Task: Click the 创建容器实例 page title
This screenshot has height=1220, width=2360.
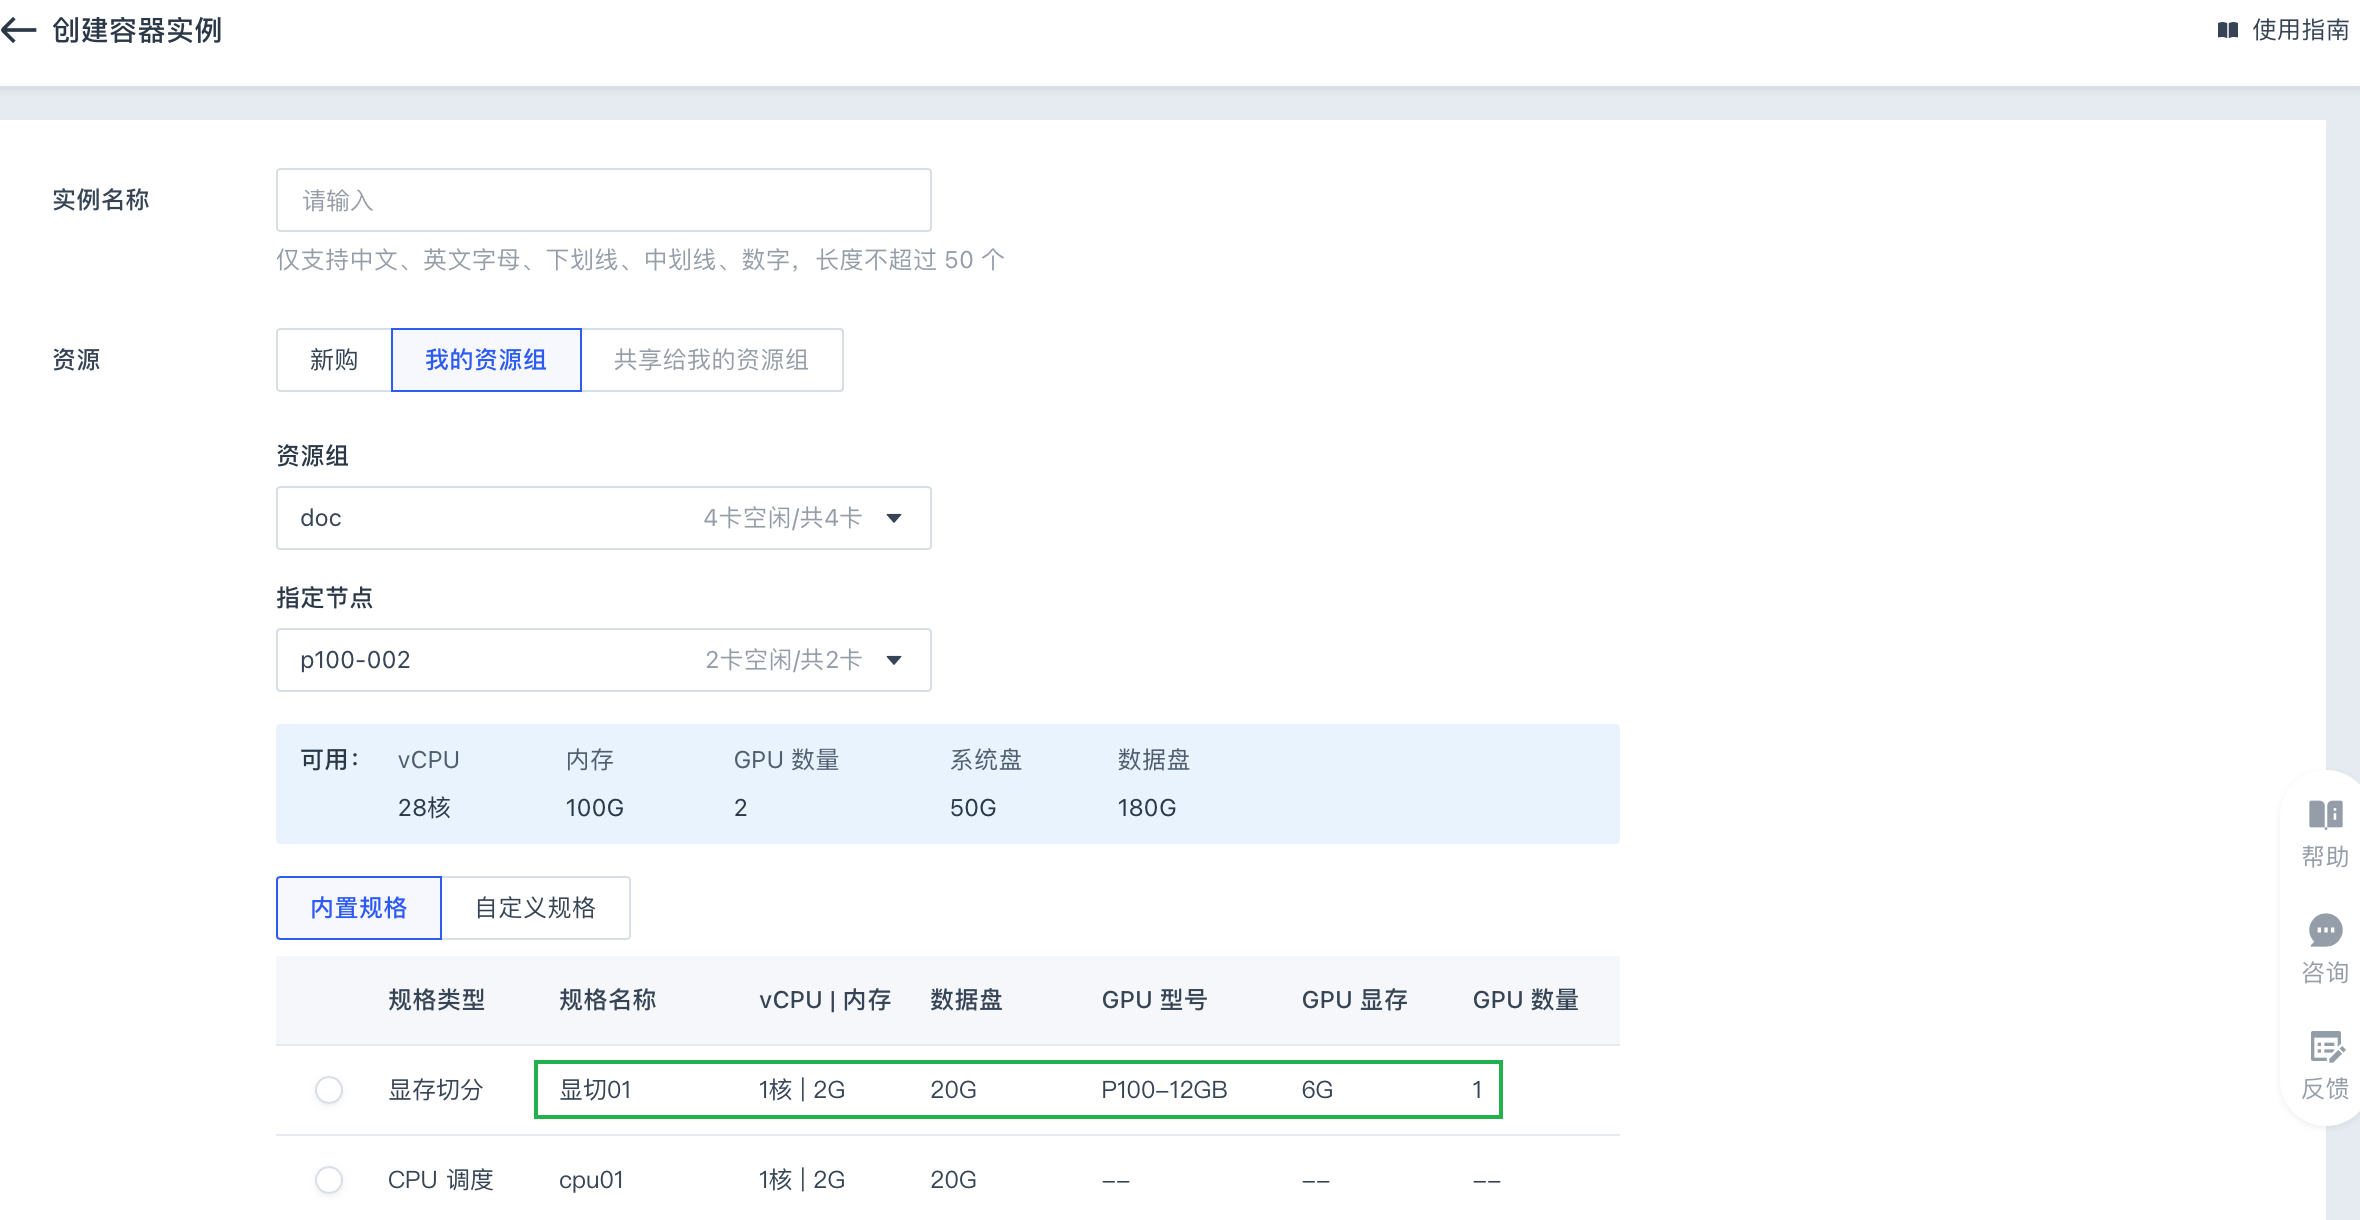Action: pyautogui.click(x=137, y=31)
